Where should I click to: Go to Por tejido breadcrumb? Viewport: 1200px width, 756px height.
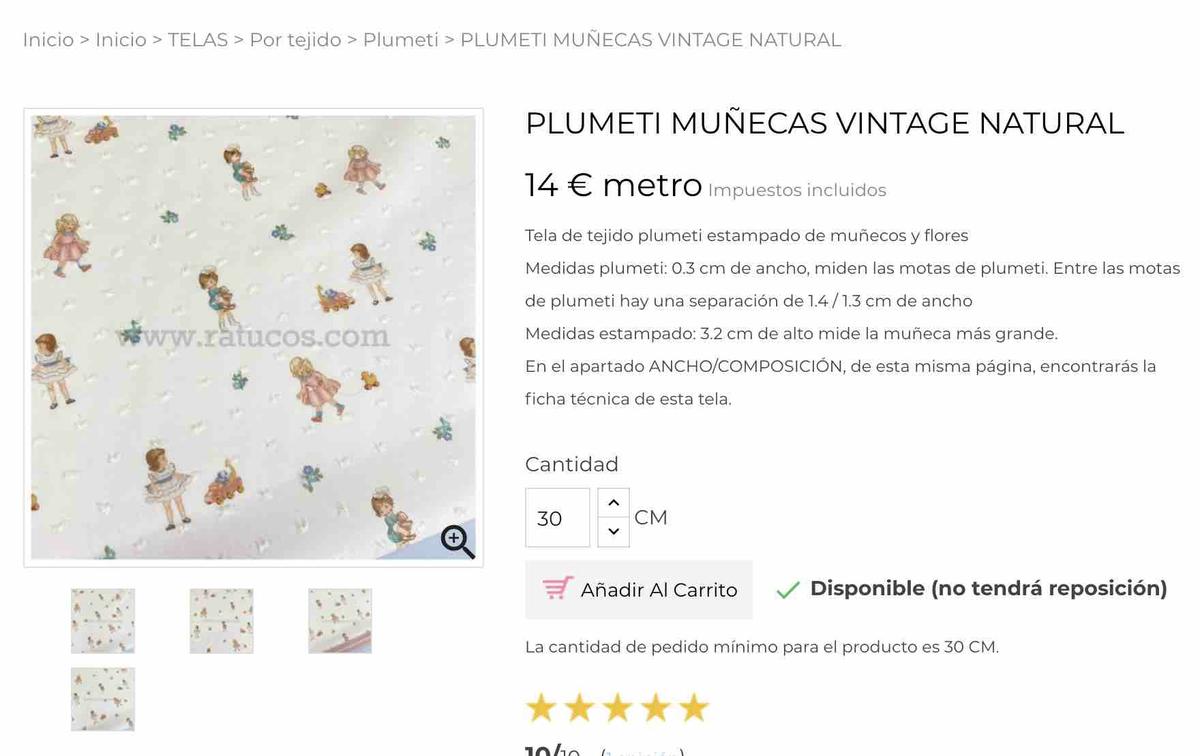tap(295, 40)
